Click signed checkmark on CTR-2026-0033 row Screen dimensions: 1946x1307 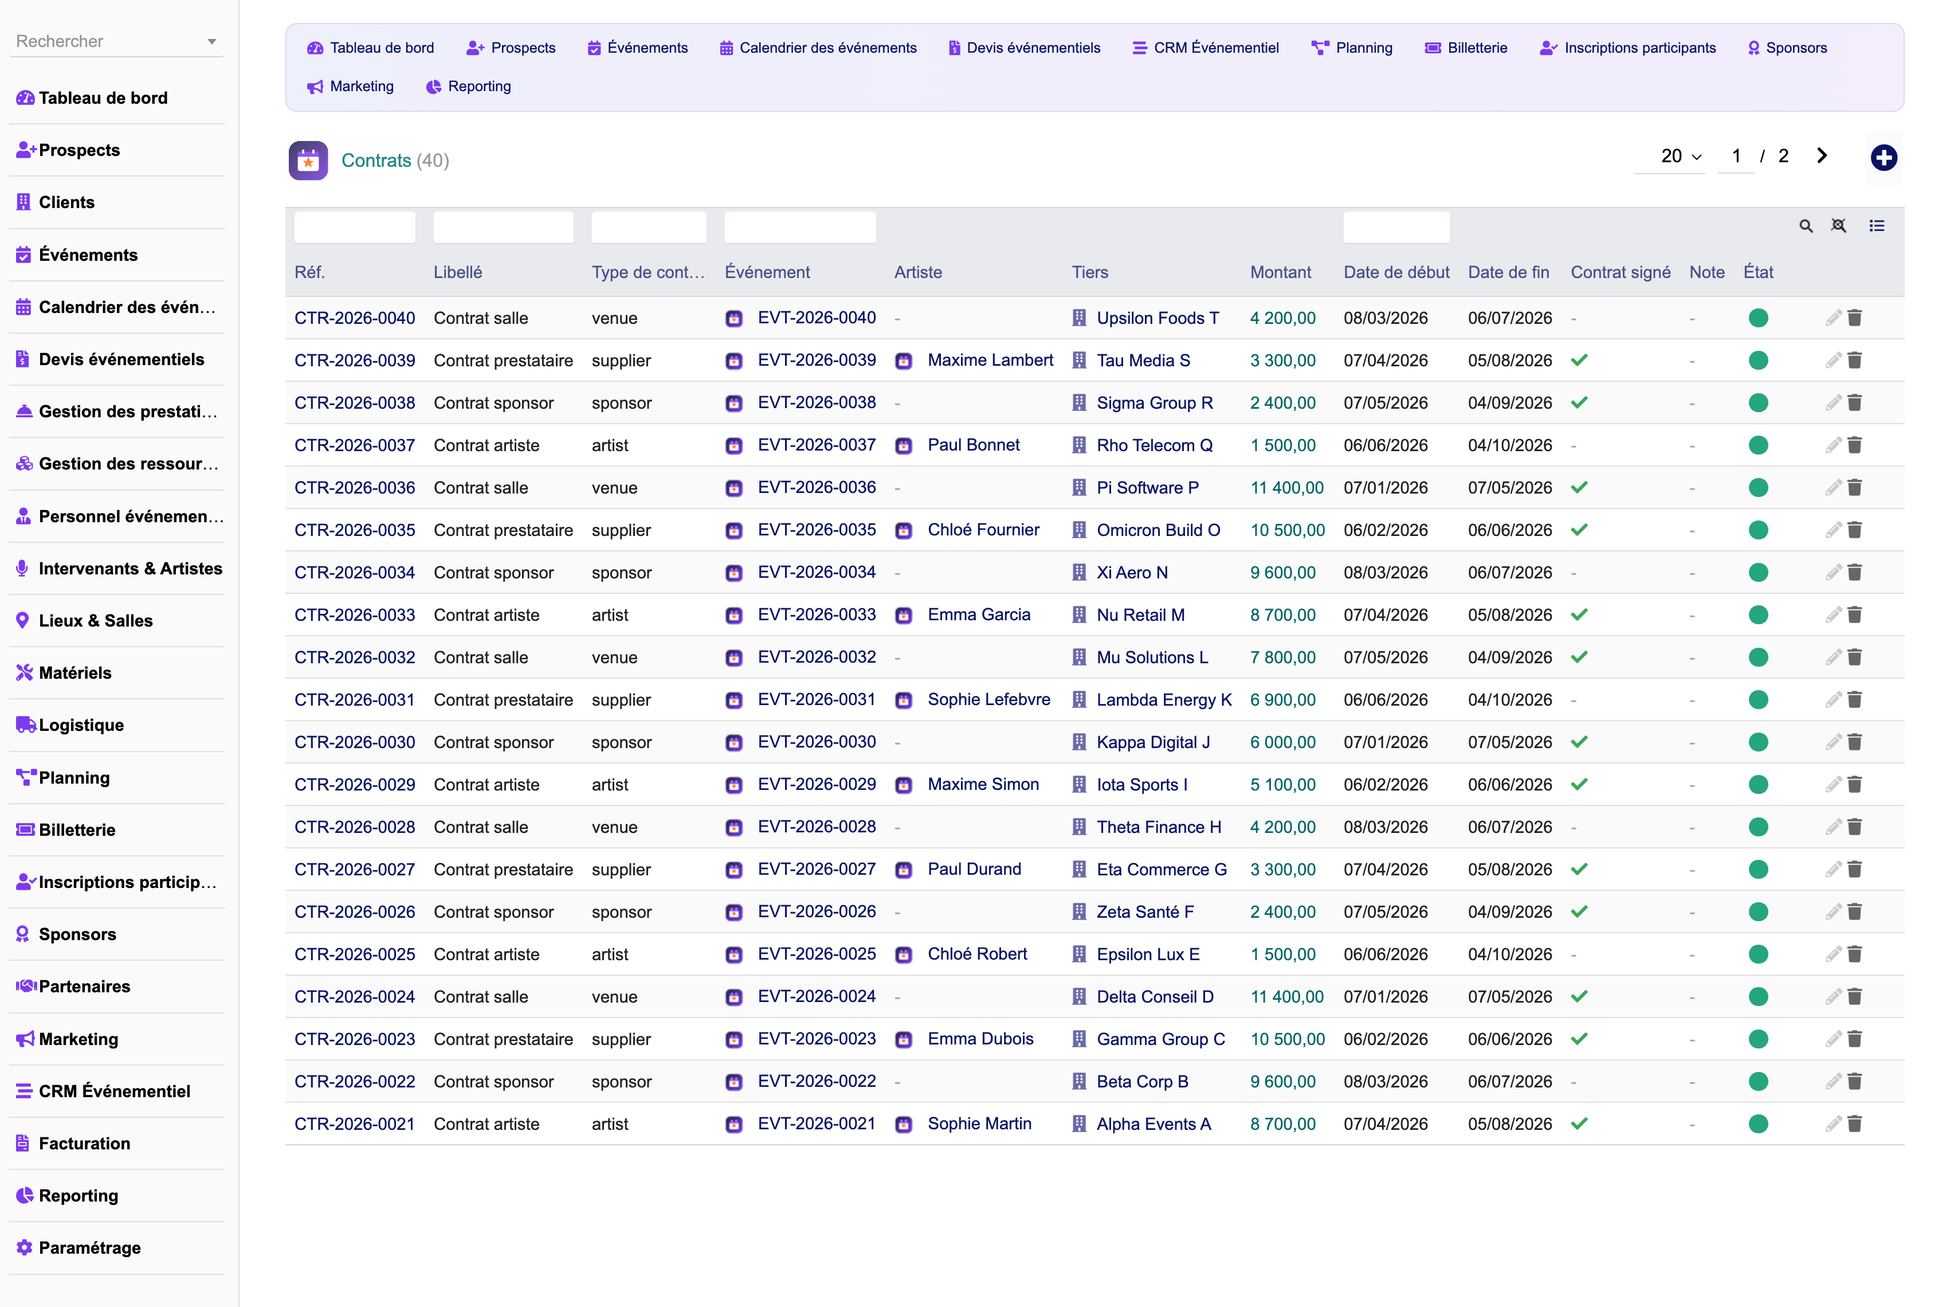pos(1579,615)
